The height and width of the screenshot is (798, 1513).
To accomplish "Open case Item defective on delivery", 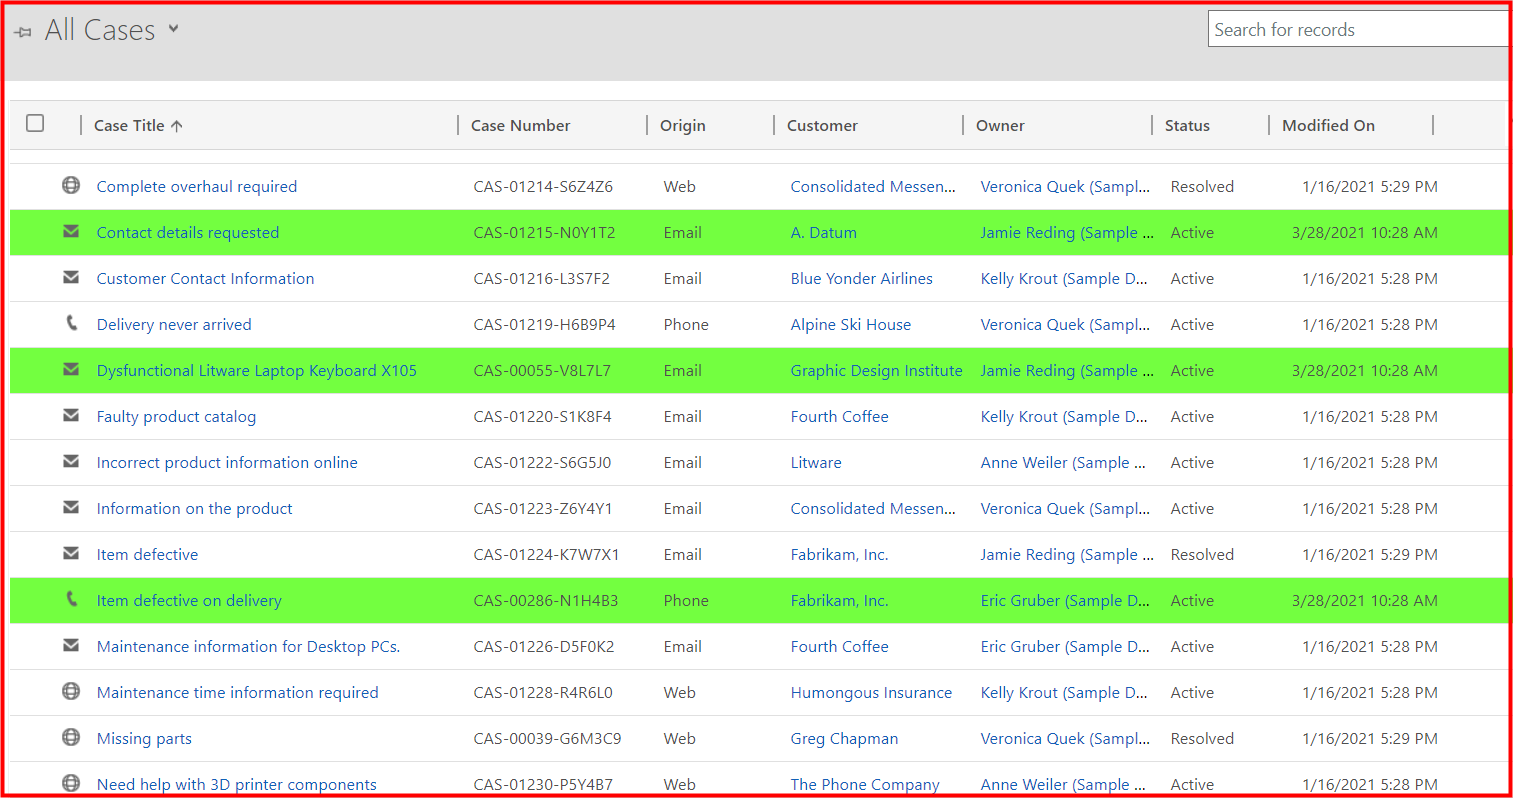I will (x=189, y=601).
